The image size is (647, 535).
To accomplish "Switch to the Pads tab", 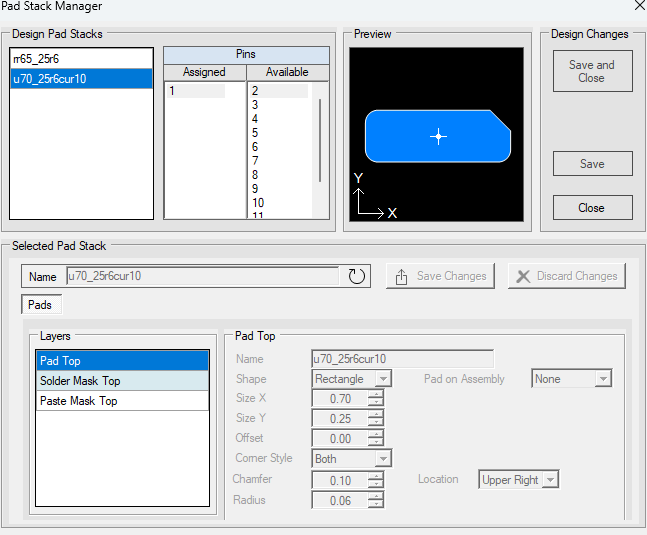I will pyautogui.click(x=40, y=304).
